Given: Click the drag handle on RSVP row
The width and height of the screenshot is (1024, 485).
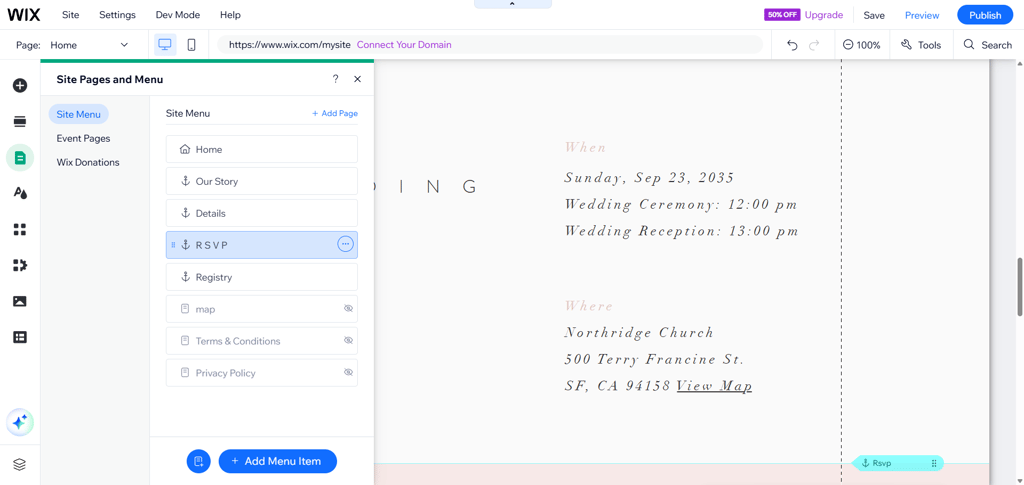Looking at the screenshot, I should tap(173, 245).
